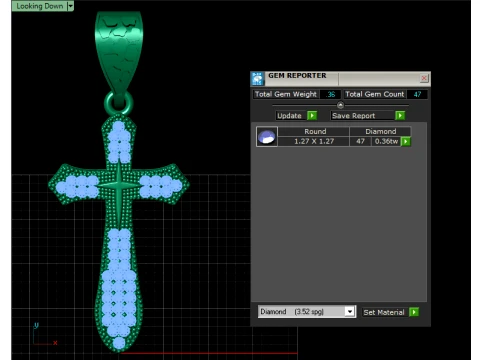Select the center star on the cross
This screenshot has height=360, width=480.
click(119, 185)
